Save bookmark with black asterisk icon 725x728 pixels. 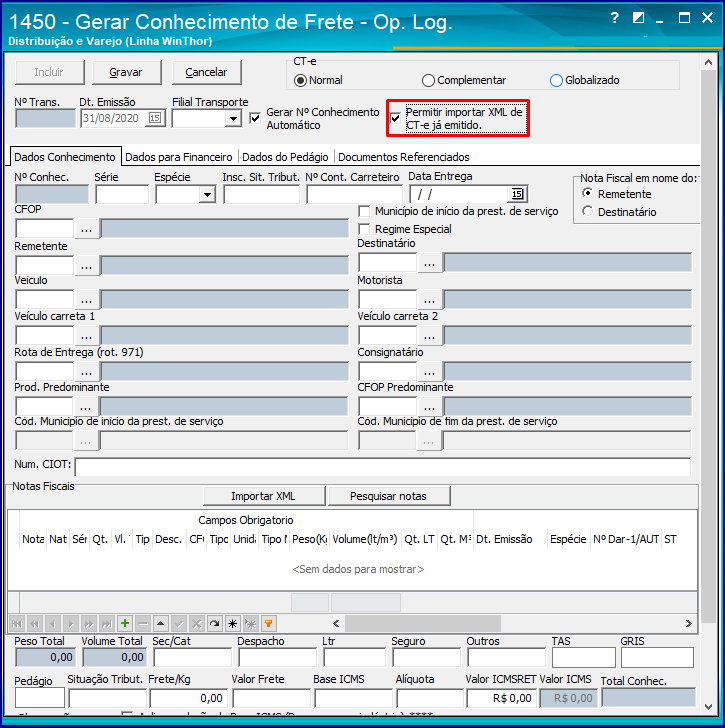coord(233,624)
